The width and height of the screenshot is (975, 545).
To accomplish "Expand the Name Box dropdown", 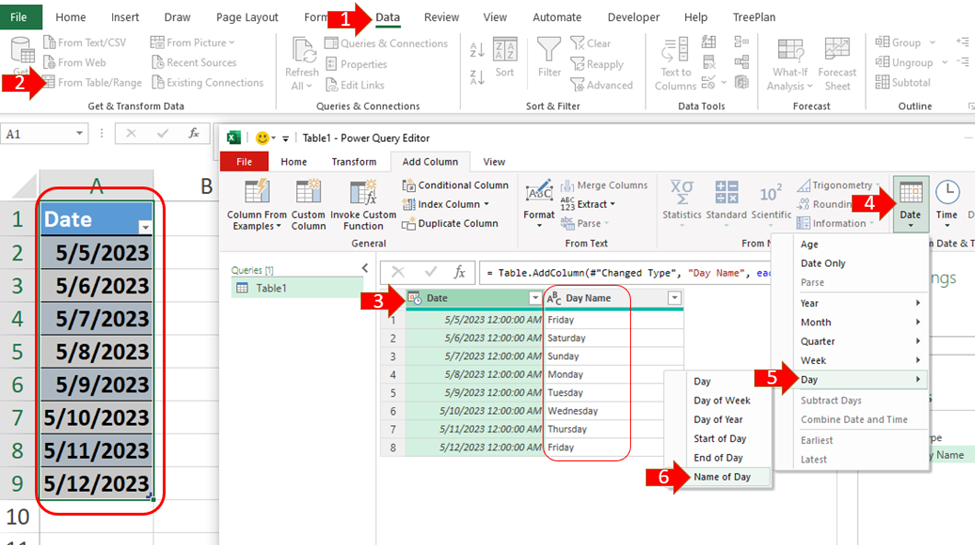I will pyautogui.click(x=79, y=134).
